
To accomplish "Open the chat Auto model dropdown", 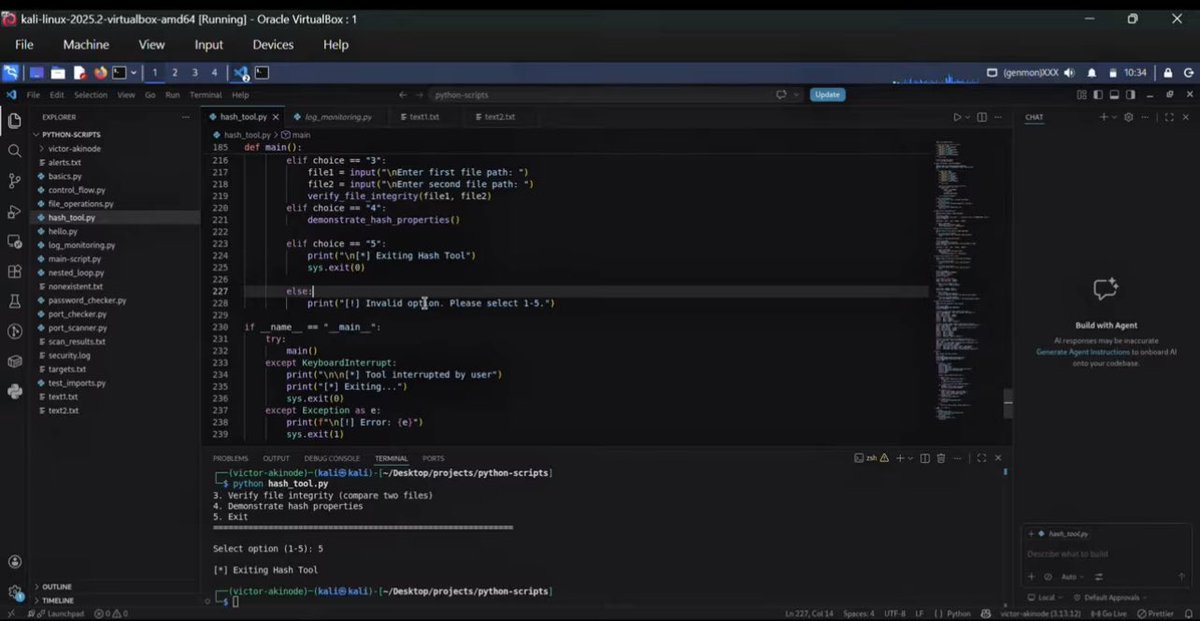I will tap(1071, 577).
